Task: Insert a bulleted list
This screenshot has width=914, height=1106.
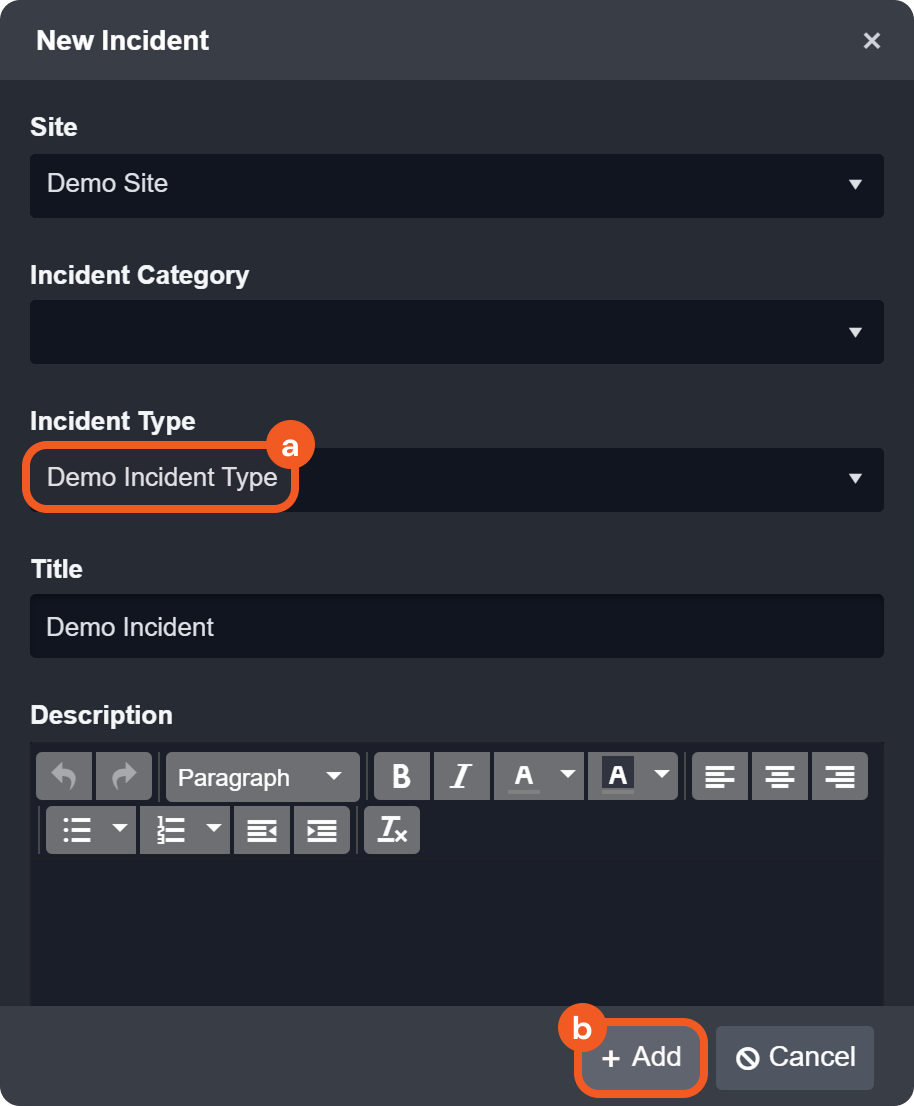Action: (77, 830)
